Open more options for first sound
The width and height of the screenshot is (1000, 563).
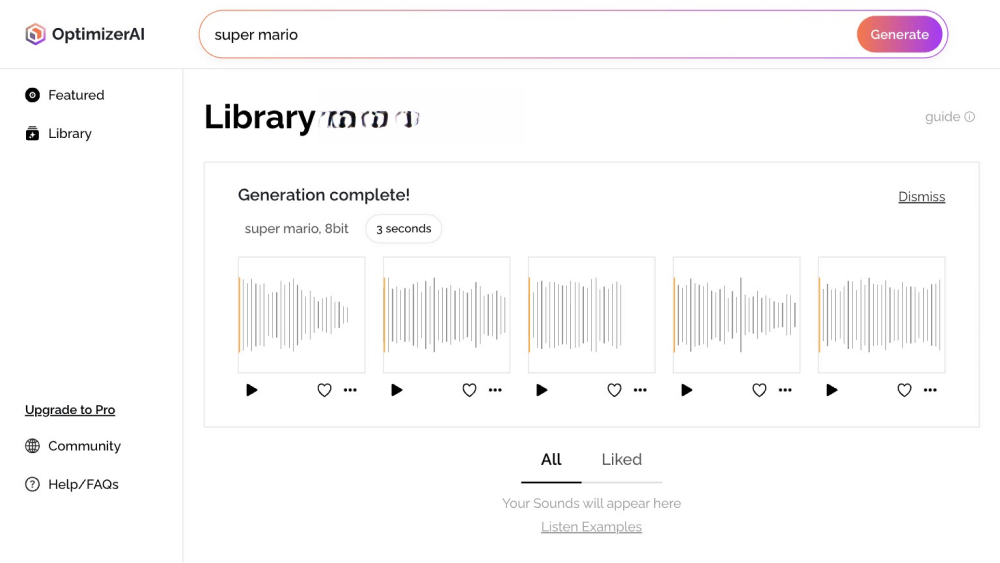[350, 390]
